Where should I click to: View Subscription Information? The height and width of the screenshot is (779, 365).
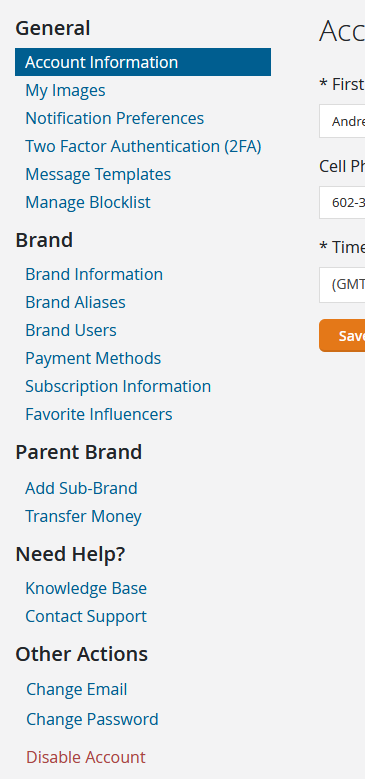click(x=118, y=386)
